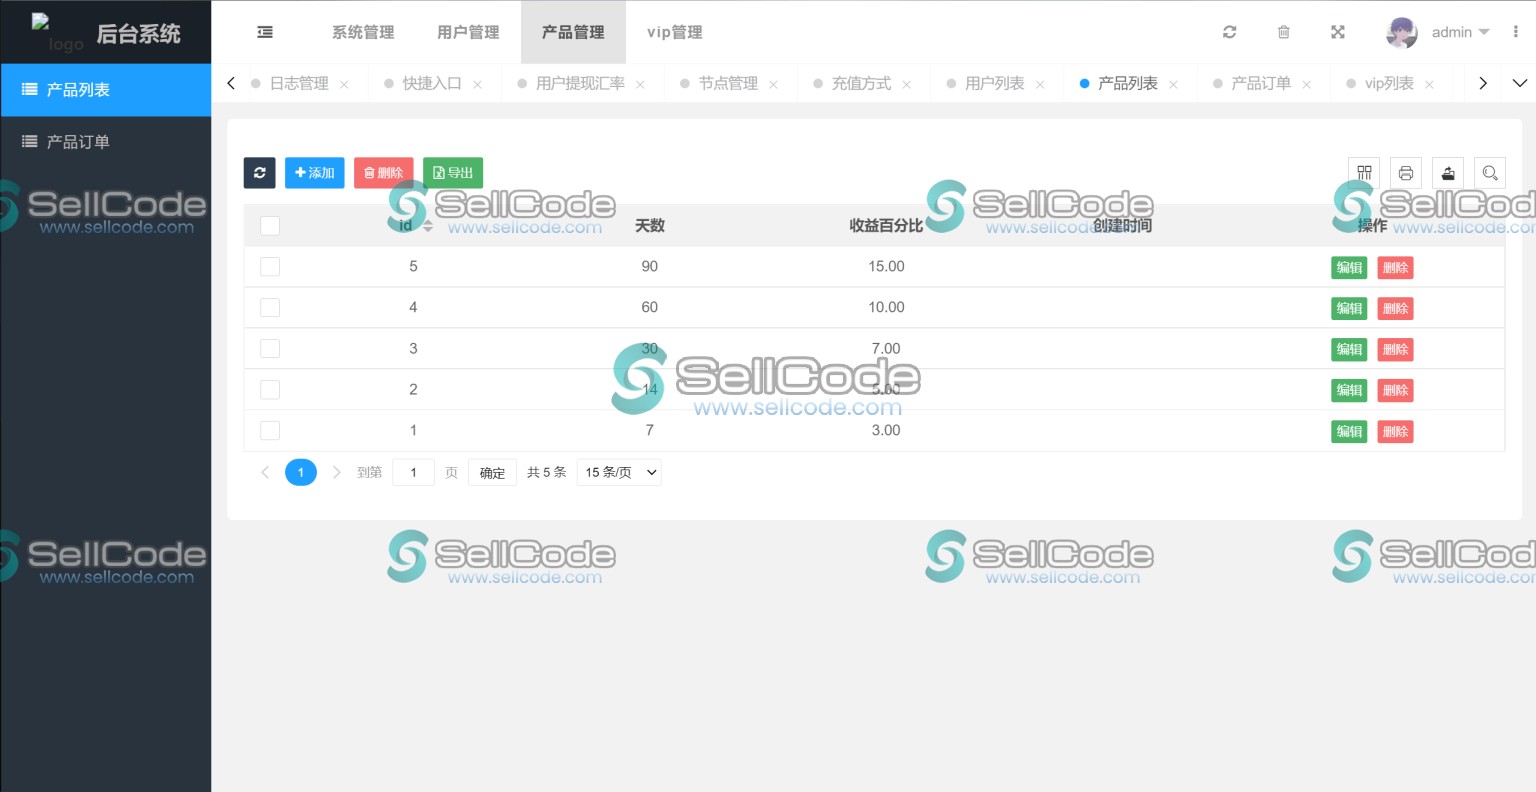The height and width of the screenshot is (792, 1536).
Task: Select 产品列表 in the sidebar
Action: [106, 90]
